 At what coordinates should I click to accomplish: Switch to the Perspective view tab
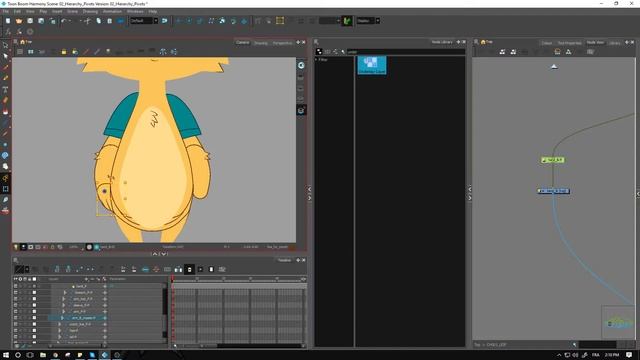pyautogui.click(x=282, y=42)
